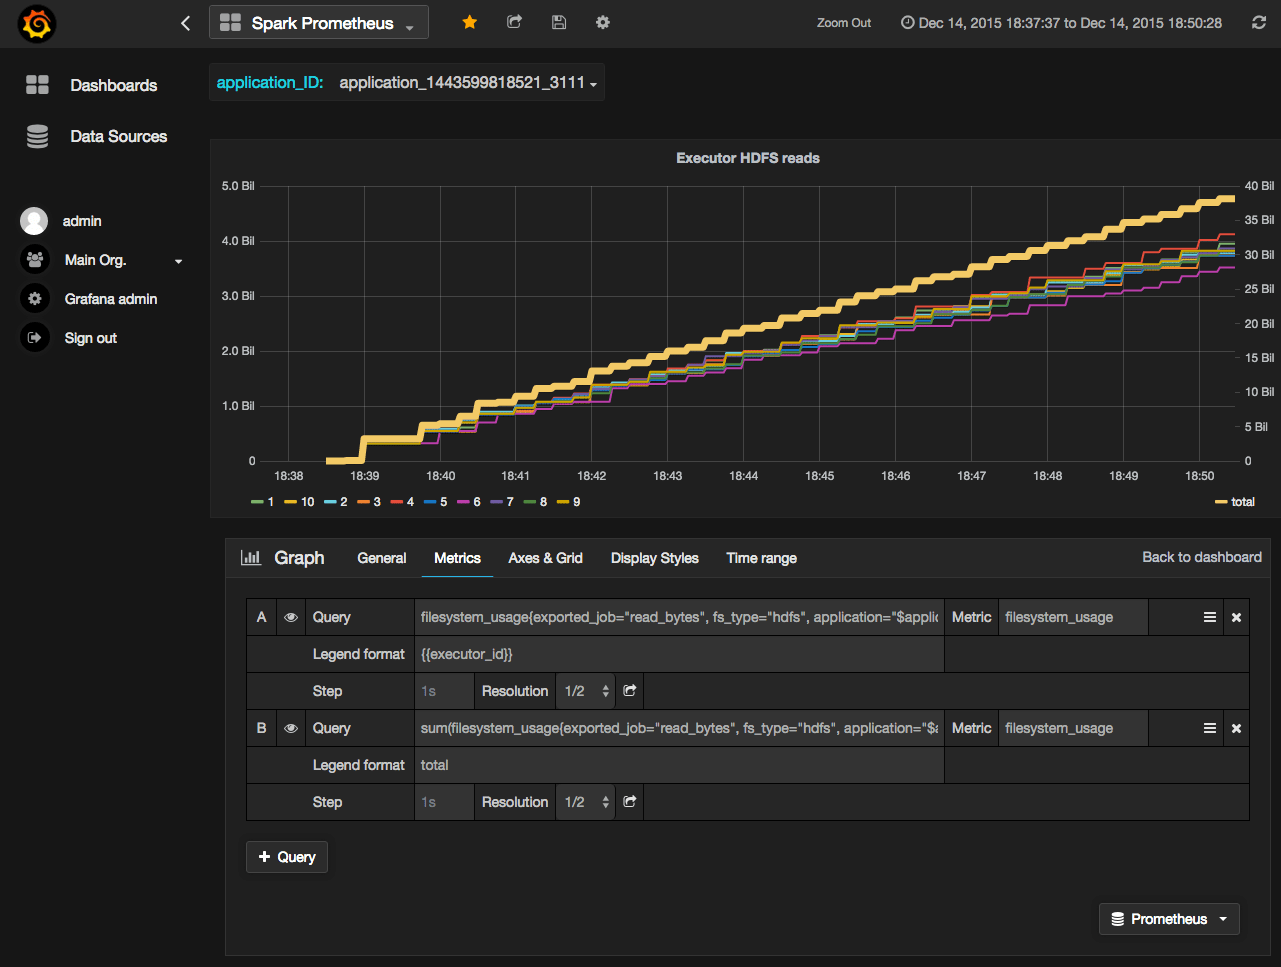Toggle visibility of query A with the eye

pos(290,617)
